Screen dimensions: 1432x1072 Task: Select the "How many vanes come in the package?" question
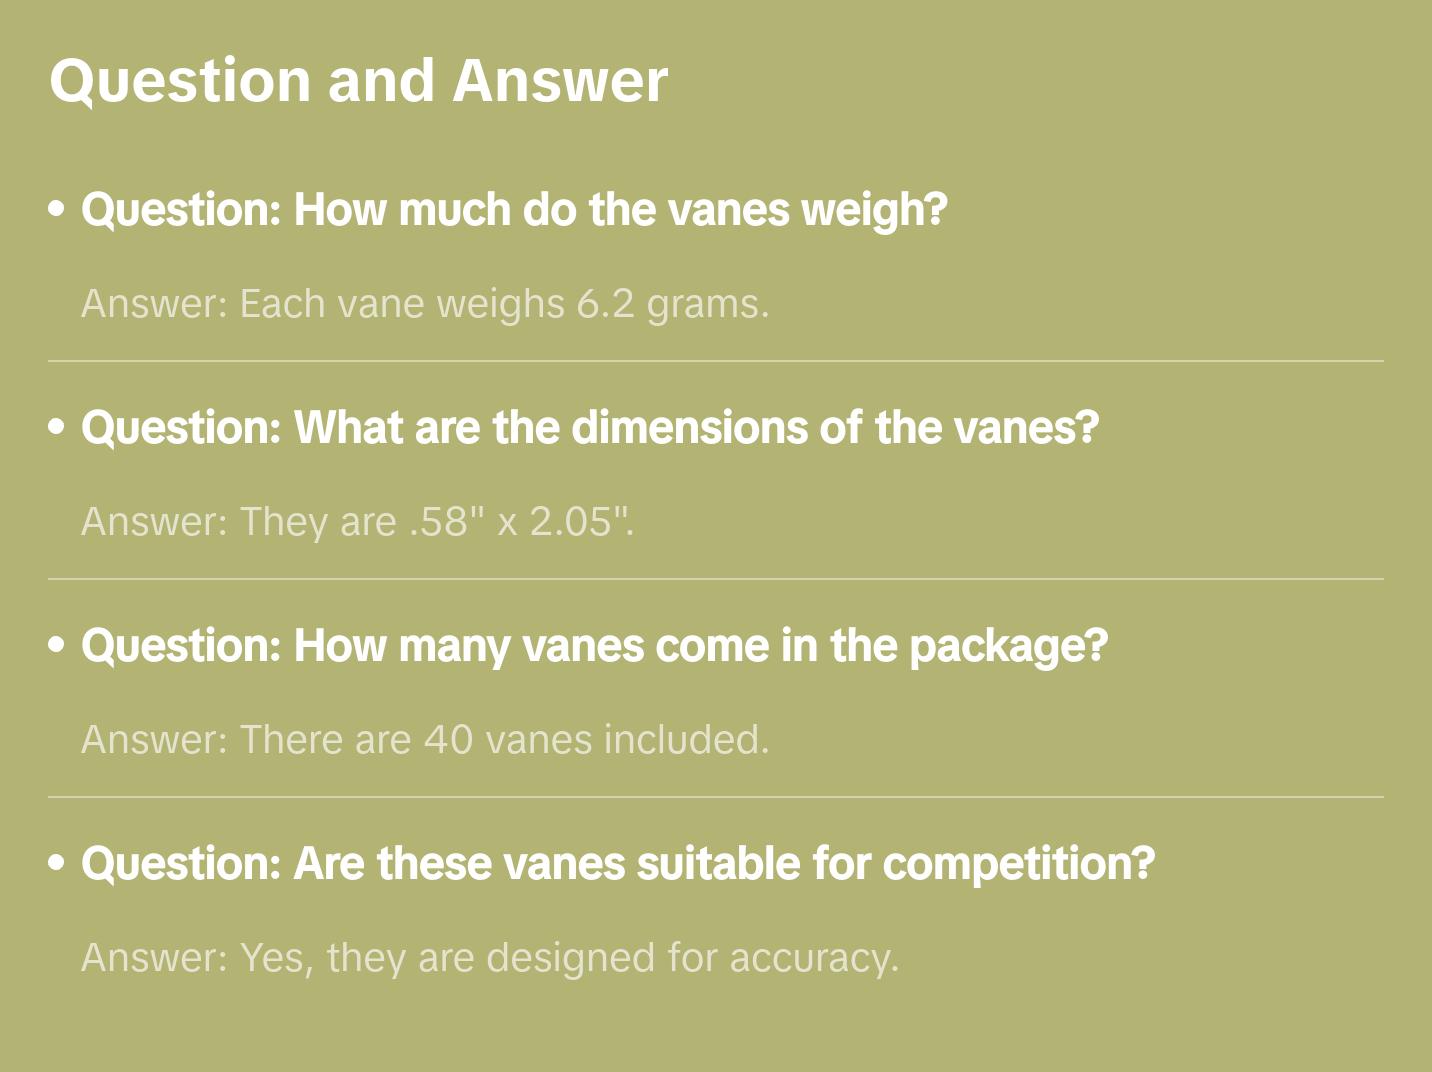594,646
